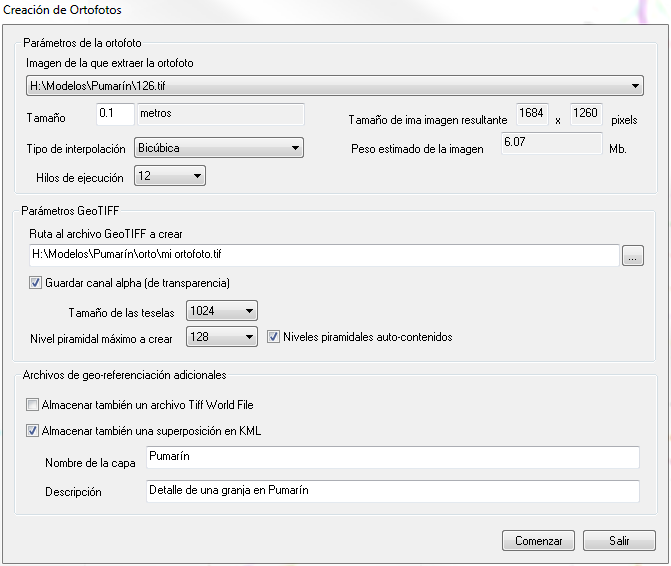Toggle Guardar canal alpha checkbox

coord(36,283)
